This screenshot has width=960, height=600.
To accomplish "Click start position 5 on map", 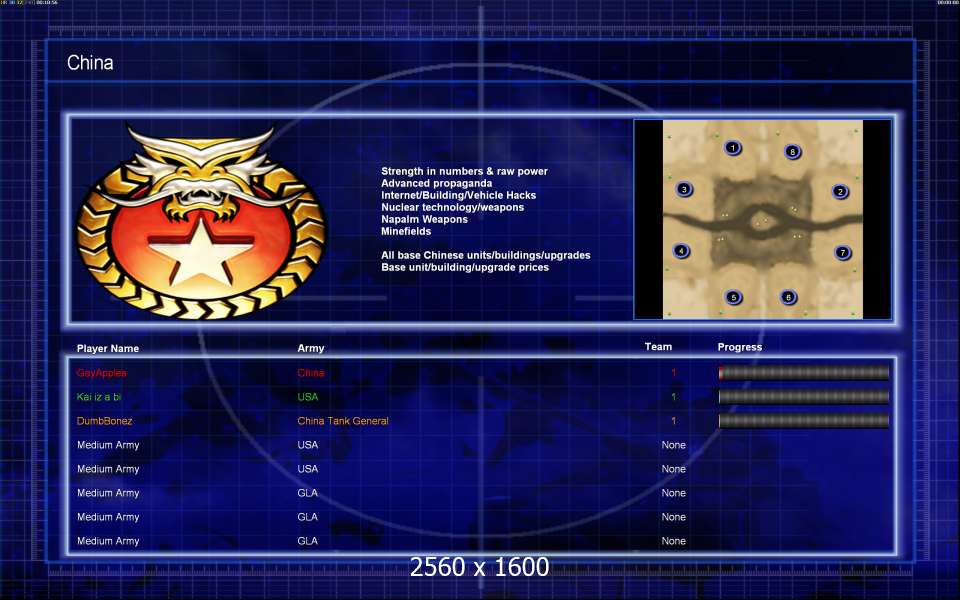I will 733,298.
